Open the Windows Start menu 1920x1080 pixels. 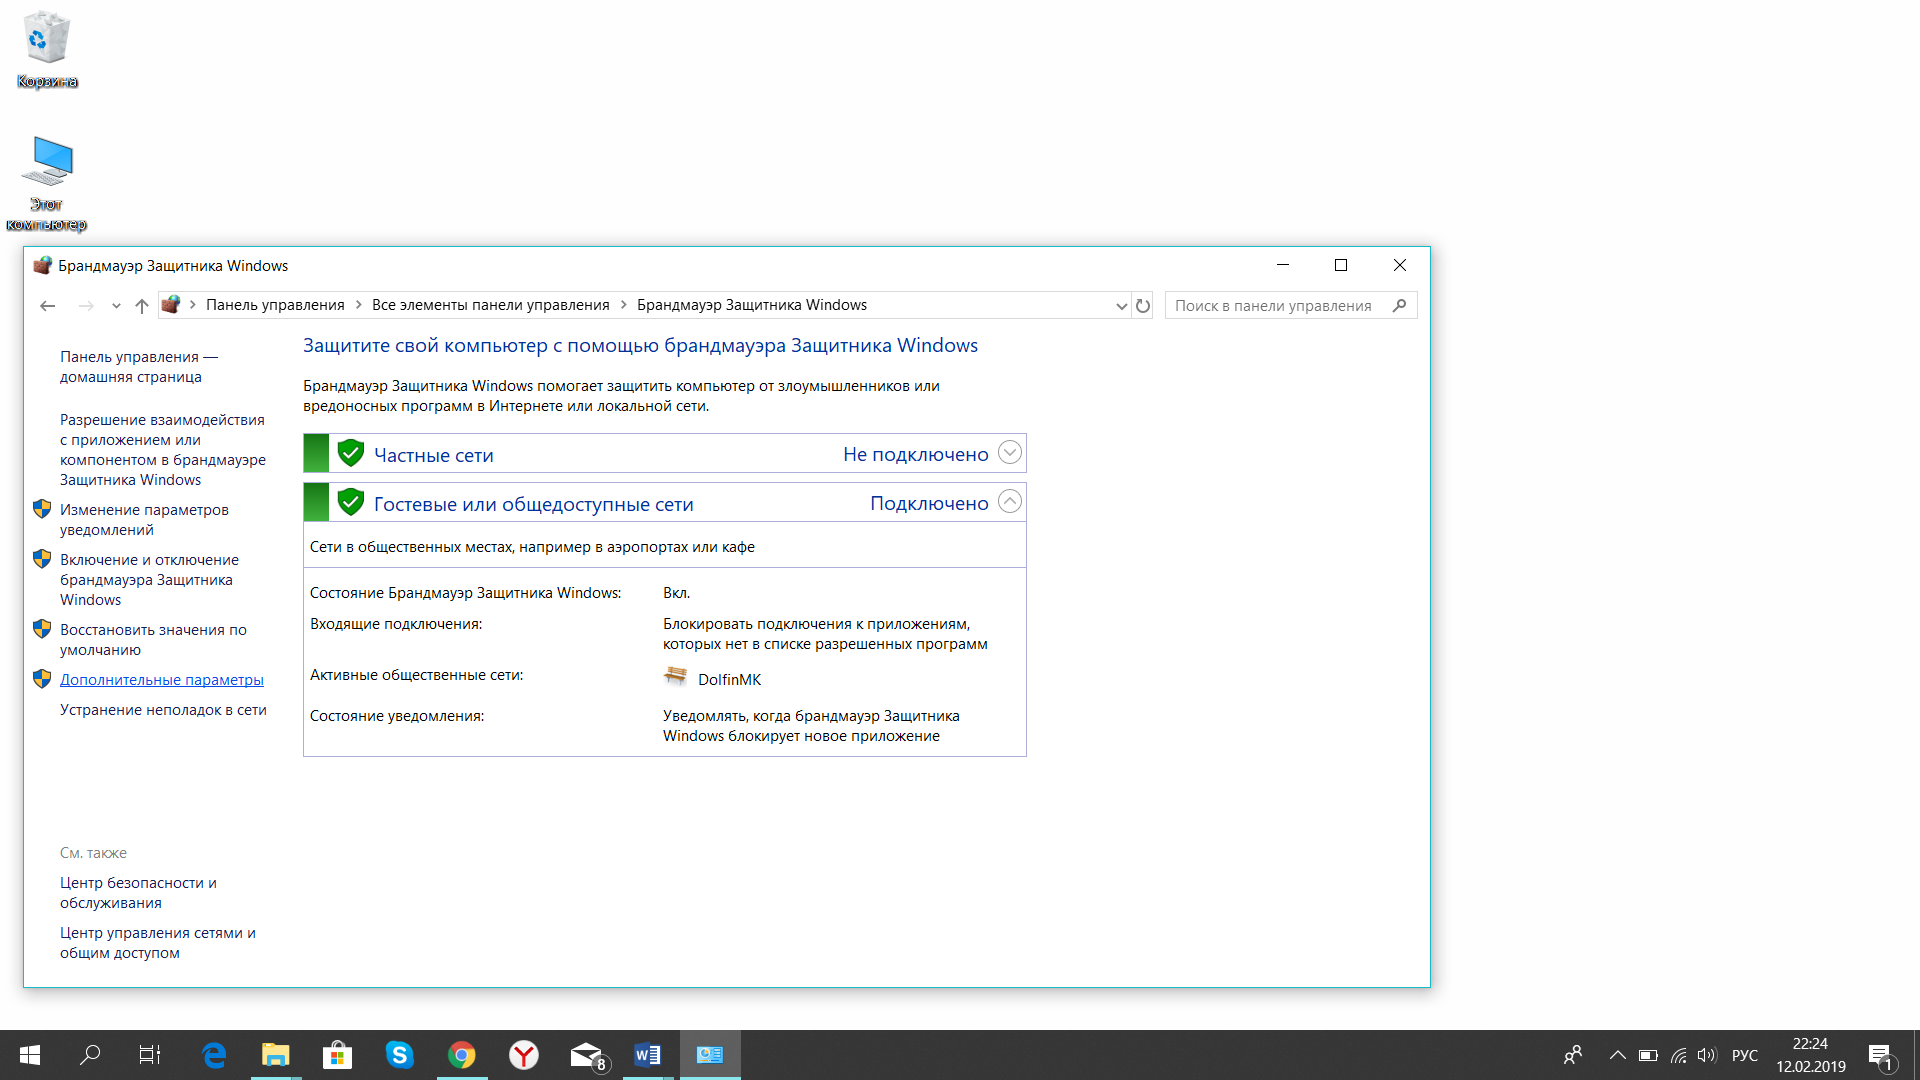pyautogui.click(x=30, y=1055)
